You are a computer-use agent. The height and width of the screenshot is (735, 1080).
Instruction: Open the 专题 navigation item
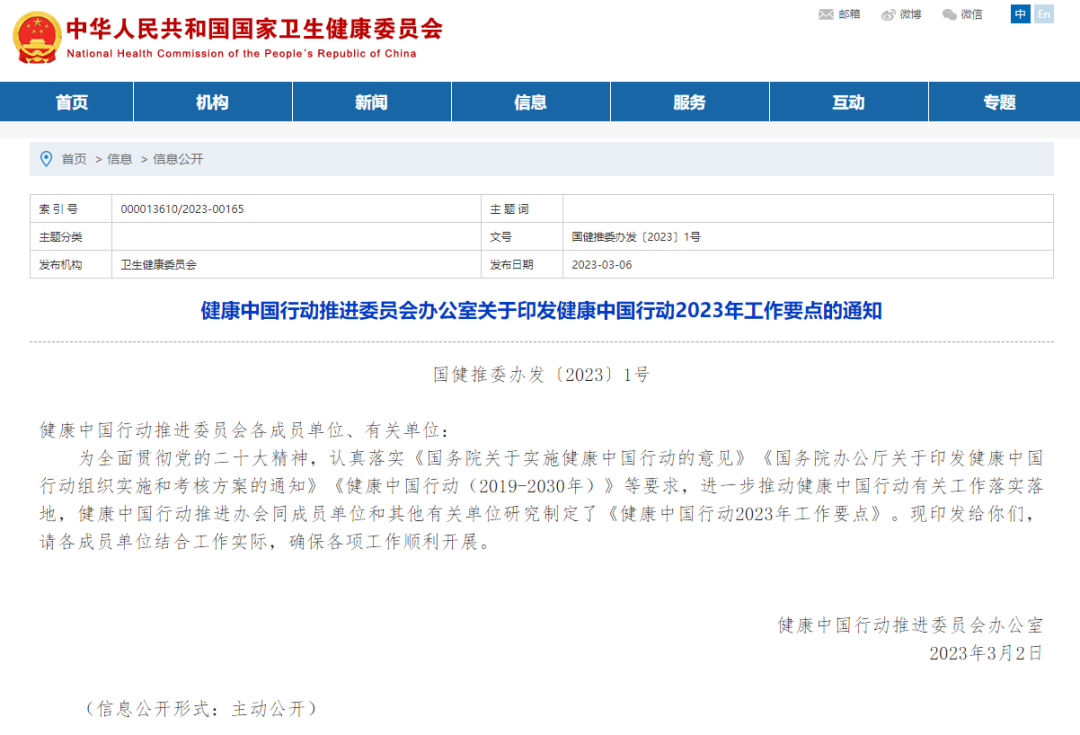point(999,102)
